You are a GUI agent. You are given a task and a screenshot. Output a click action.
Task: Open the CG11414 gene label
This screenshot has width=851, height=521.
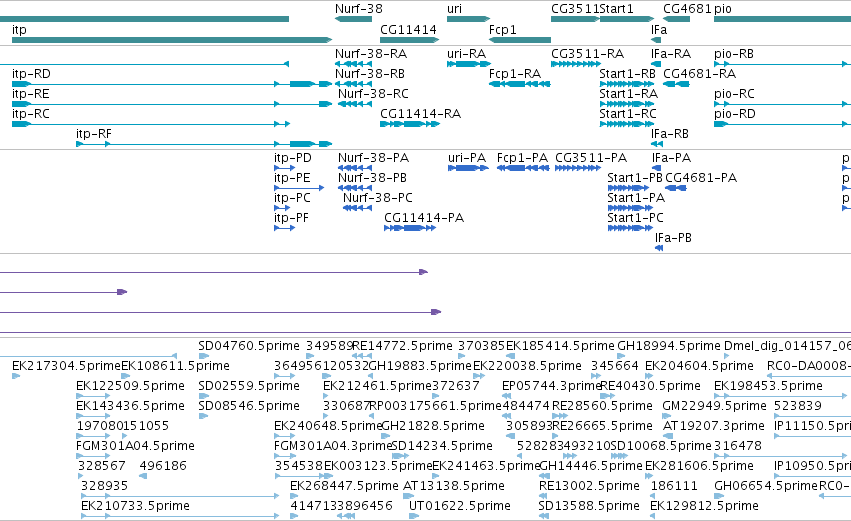coord(408,30)
